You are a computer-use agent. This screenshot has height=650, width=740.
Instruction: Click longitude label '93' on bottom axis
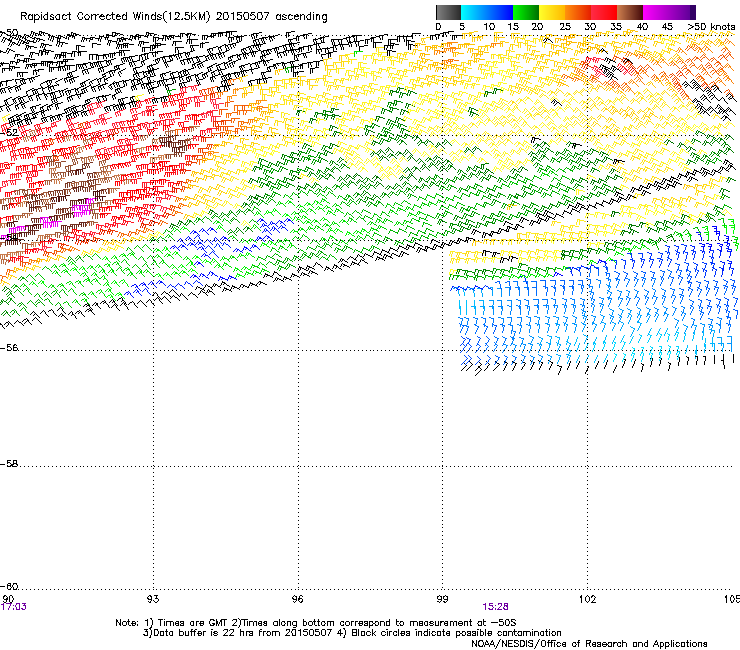[x=153, y=599]
